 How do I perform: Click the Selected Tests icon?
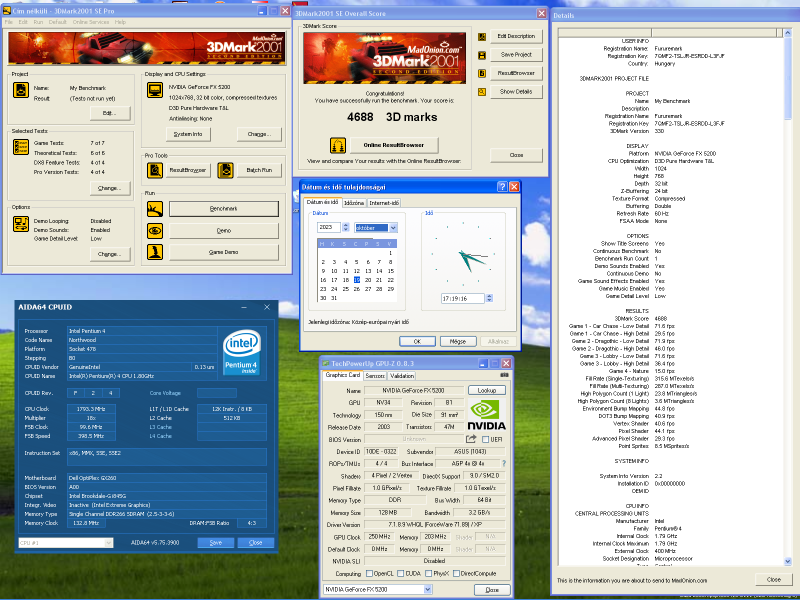coord(20,147)
